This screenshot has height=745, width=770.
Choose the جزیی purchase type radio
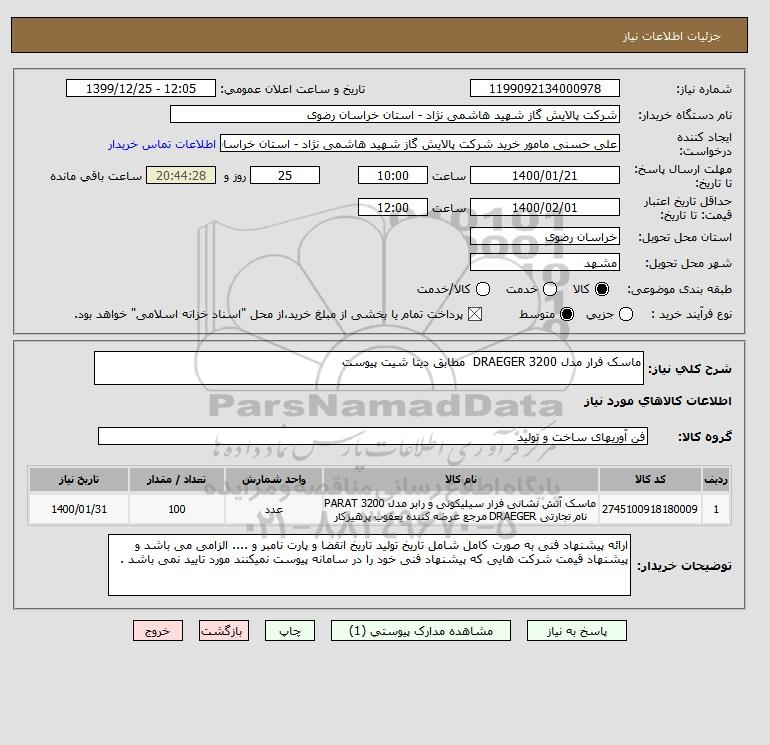pos(626,314)
